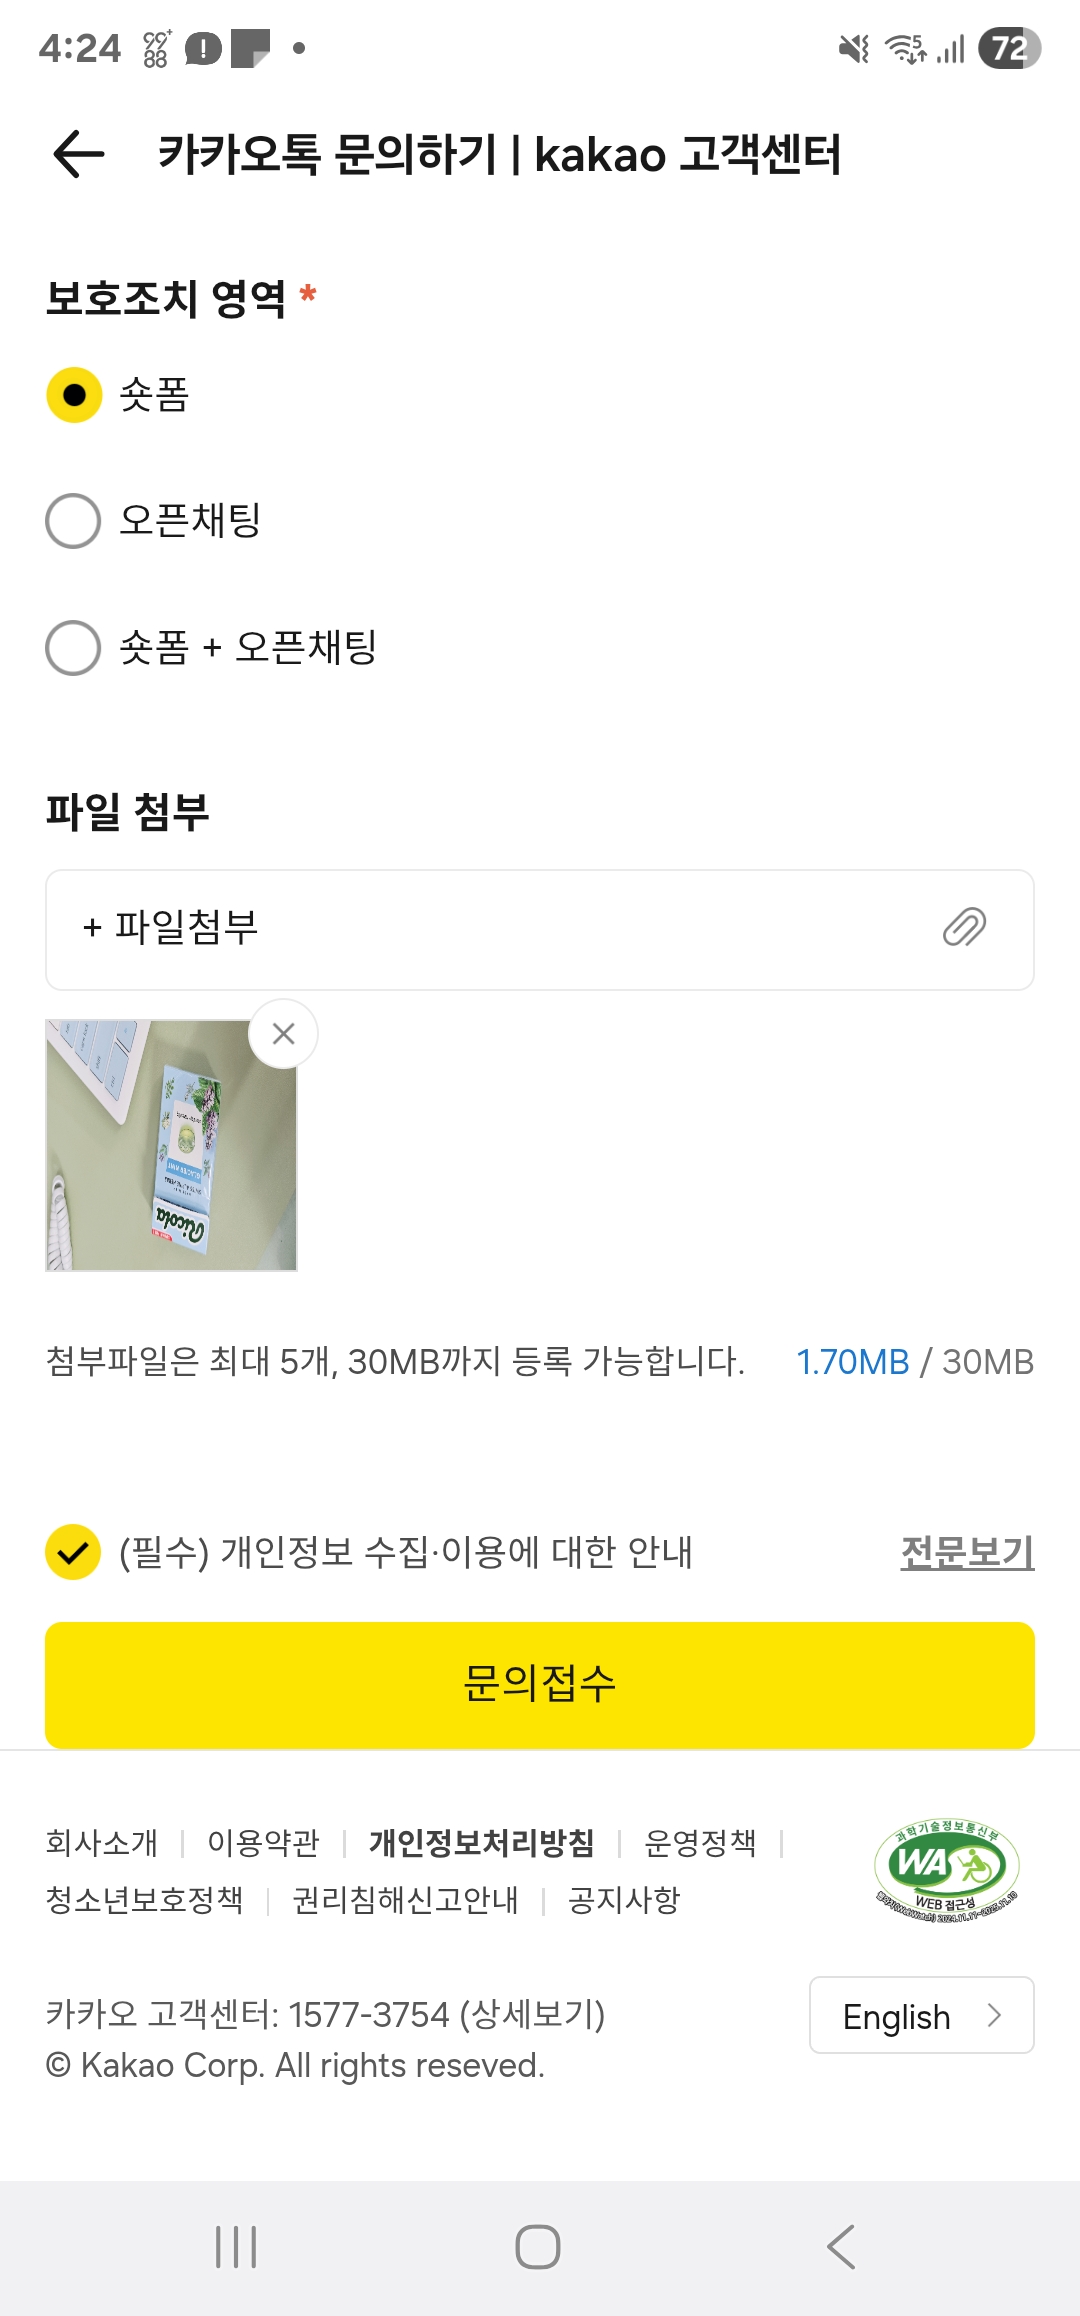Tap the back arrow in header
This screenshot has height=2316, width=1080.
(79, 155)
